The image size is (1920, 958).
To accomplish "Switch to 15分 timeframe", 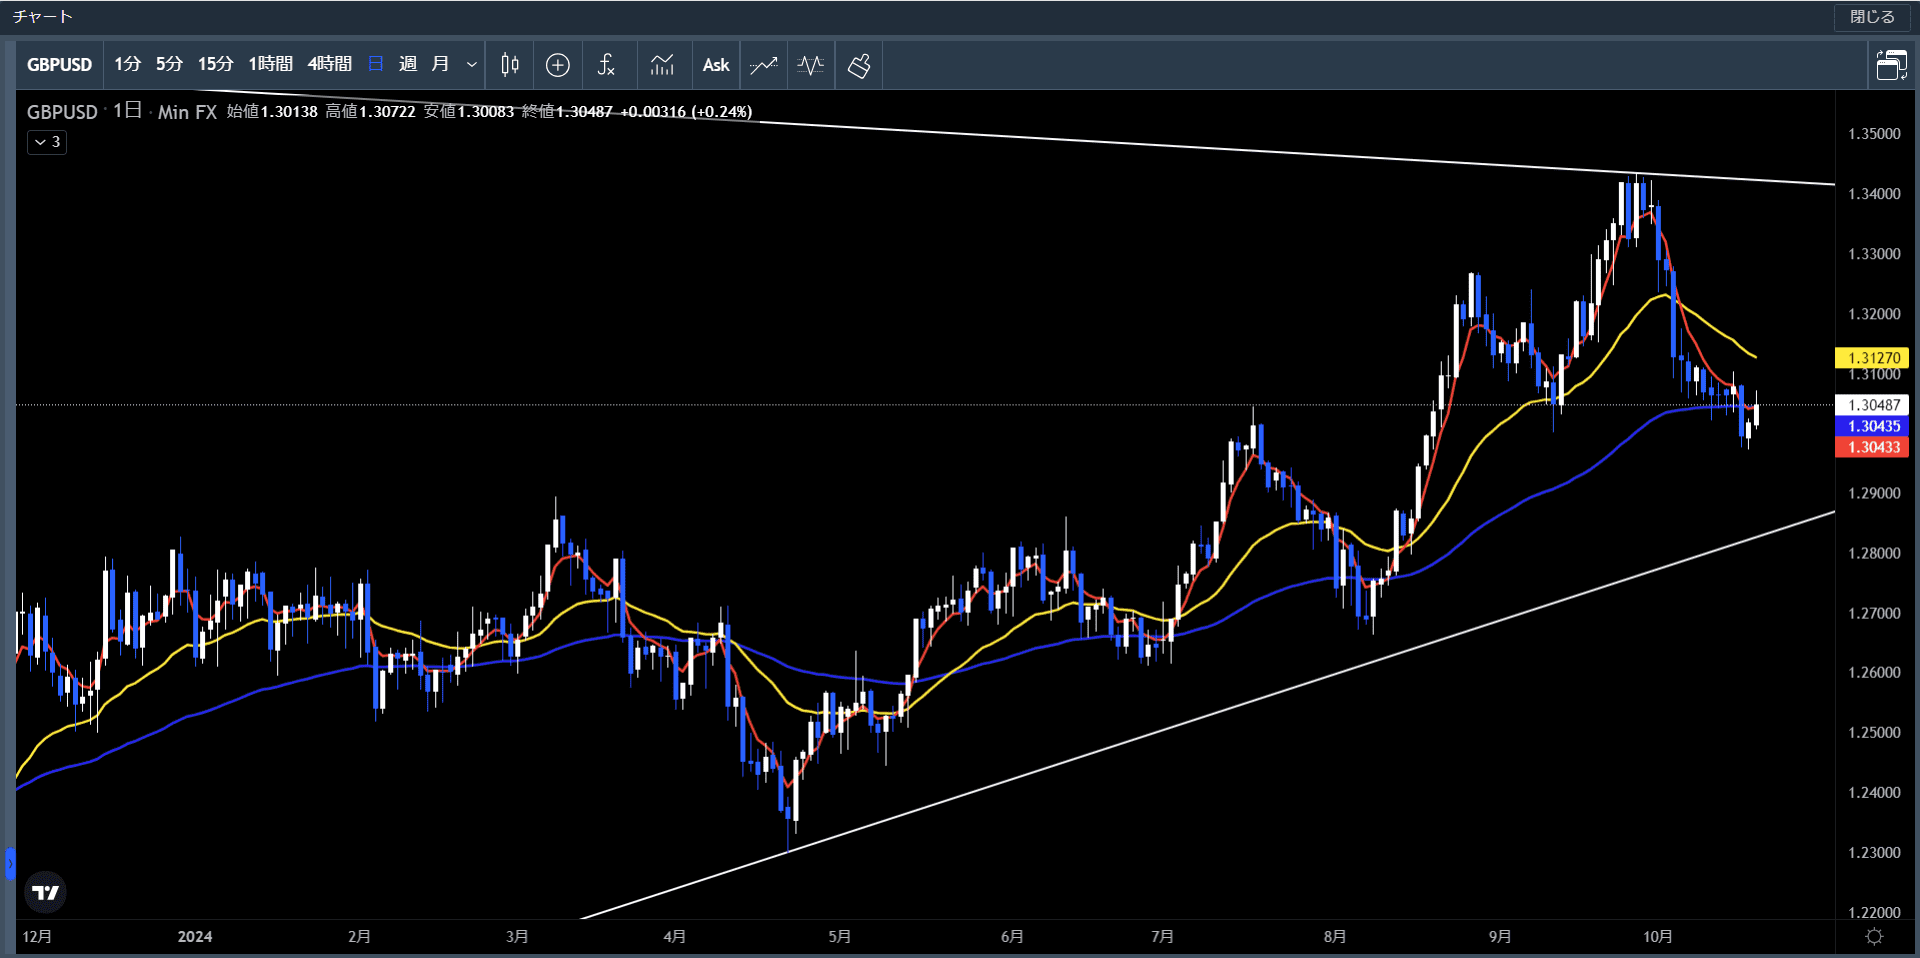I will click(x=215, y=65).
